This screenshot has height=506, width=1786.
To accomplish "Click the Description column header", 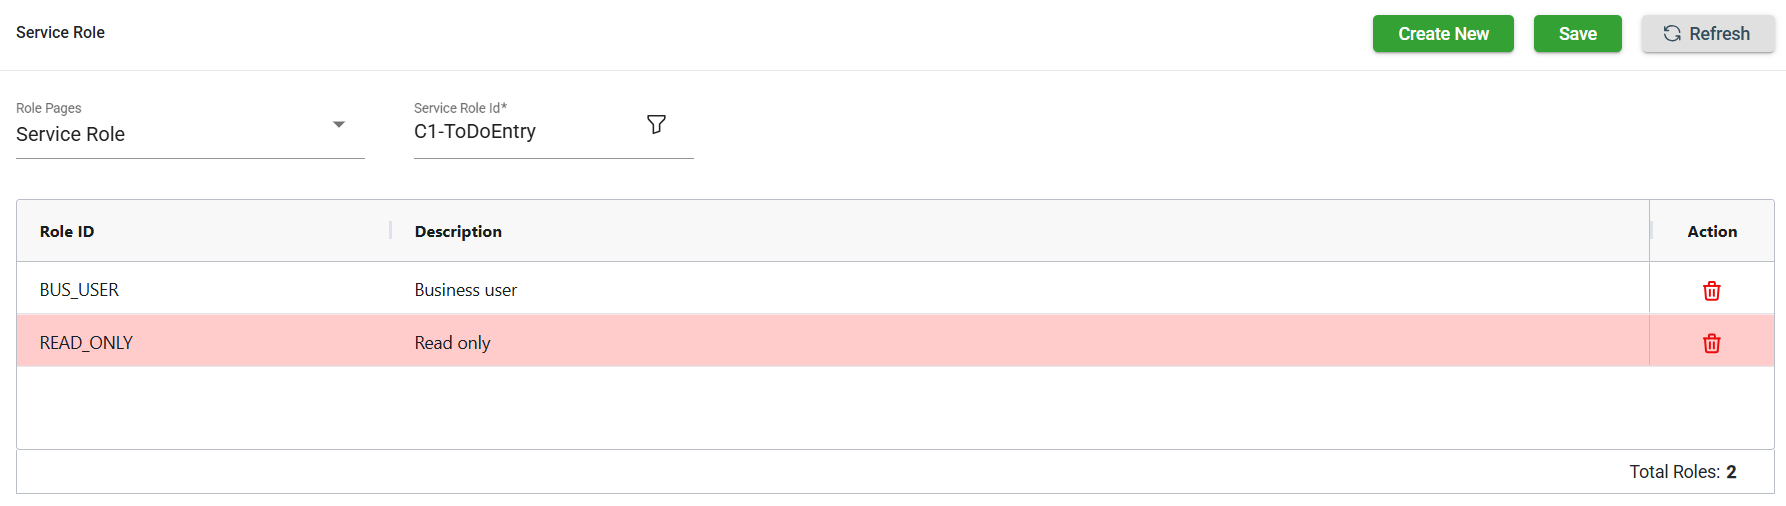I will [458, 231].
